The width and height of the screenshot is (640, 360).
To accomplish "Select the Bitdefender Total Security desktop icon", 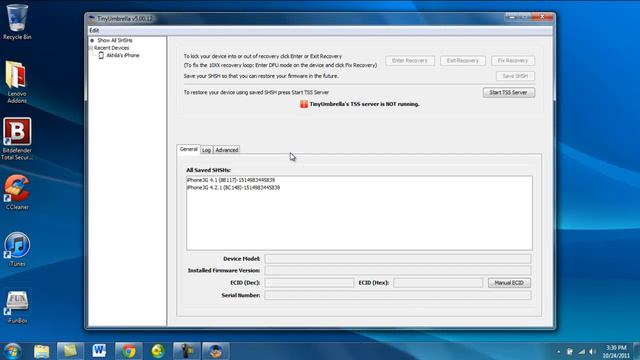I will (x=17, y=139).
